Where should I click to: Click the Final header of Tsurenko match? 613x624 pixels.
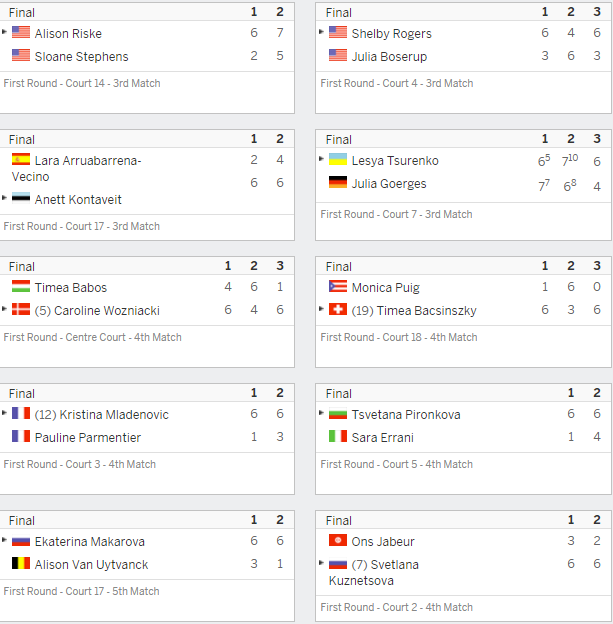click(x=338, y=140)
